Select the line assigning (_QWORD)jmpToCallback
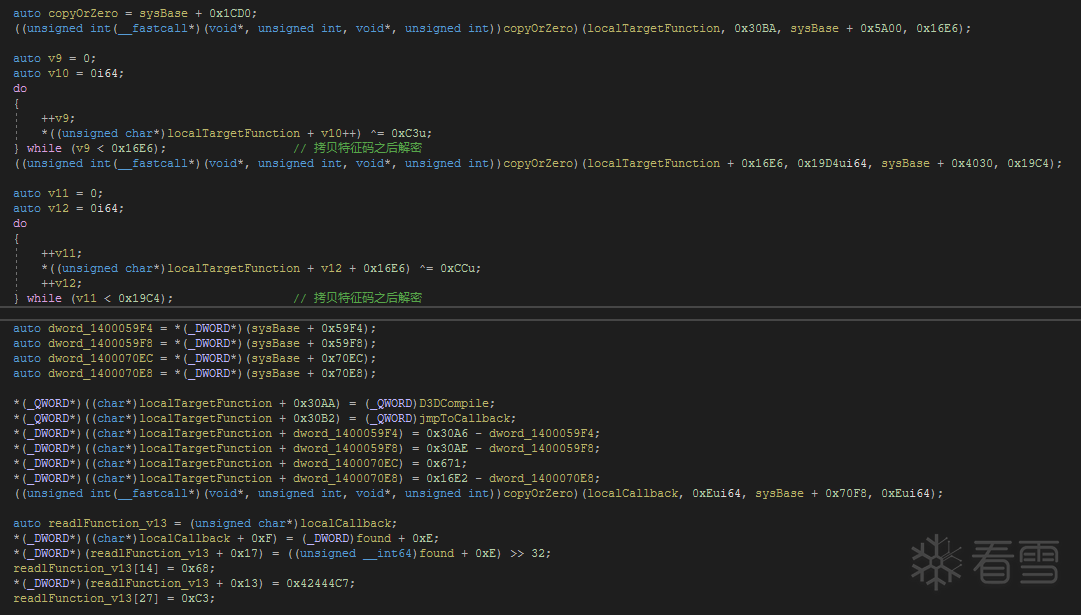 coord(264,419)
